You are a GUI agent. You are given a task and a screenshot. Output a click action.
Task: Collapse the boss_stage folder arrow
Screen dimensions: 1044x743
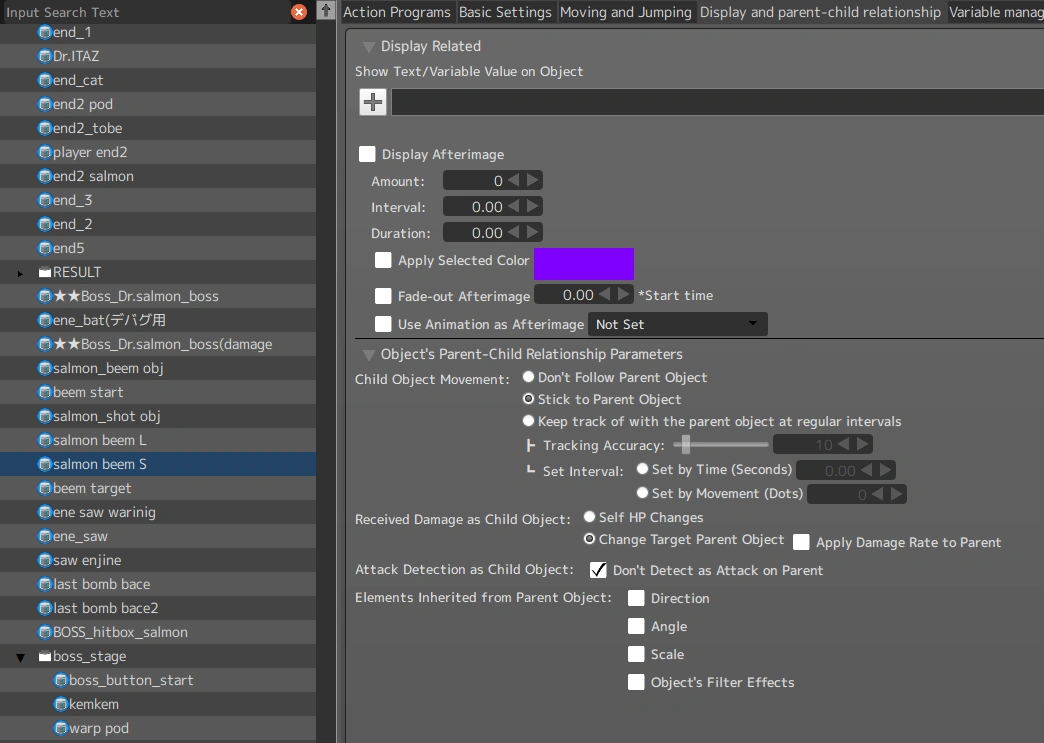[21, 657]
